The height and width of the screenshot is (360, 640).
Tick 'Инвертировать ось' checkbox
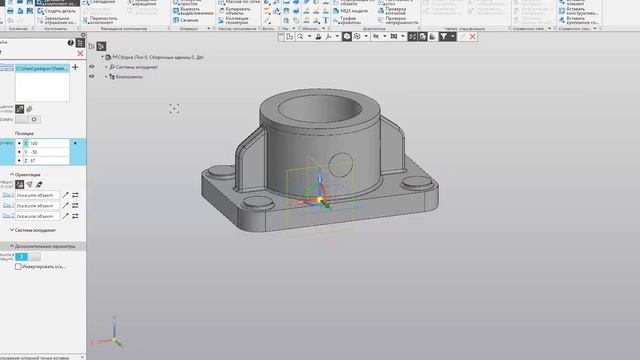click(x=18, y=267)
